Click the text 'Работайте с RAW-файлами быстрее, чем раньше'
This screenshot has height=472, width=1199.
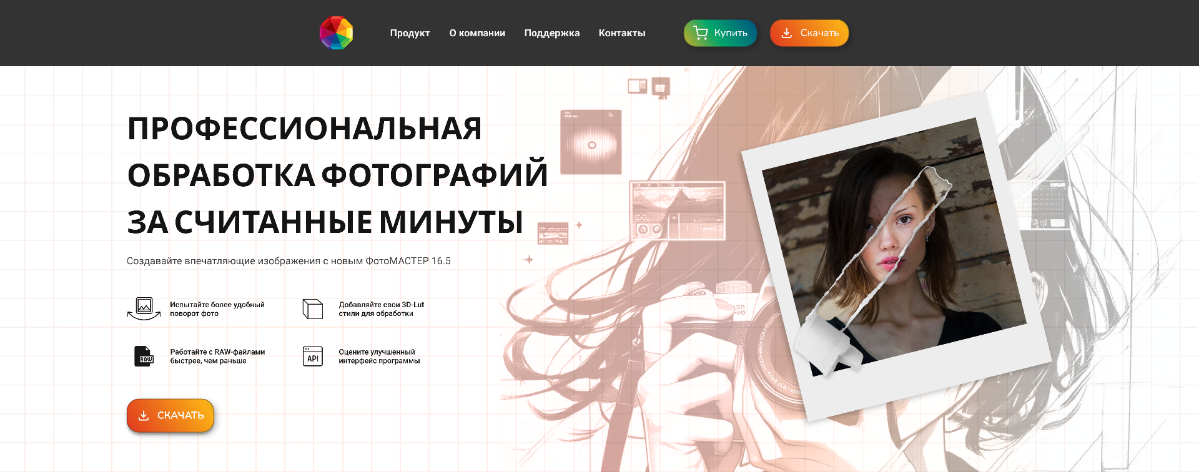(218, 356)
